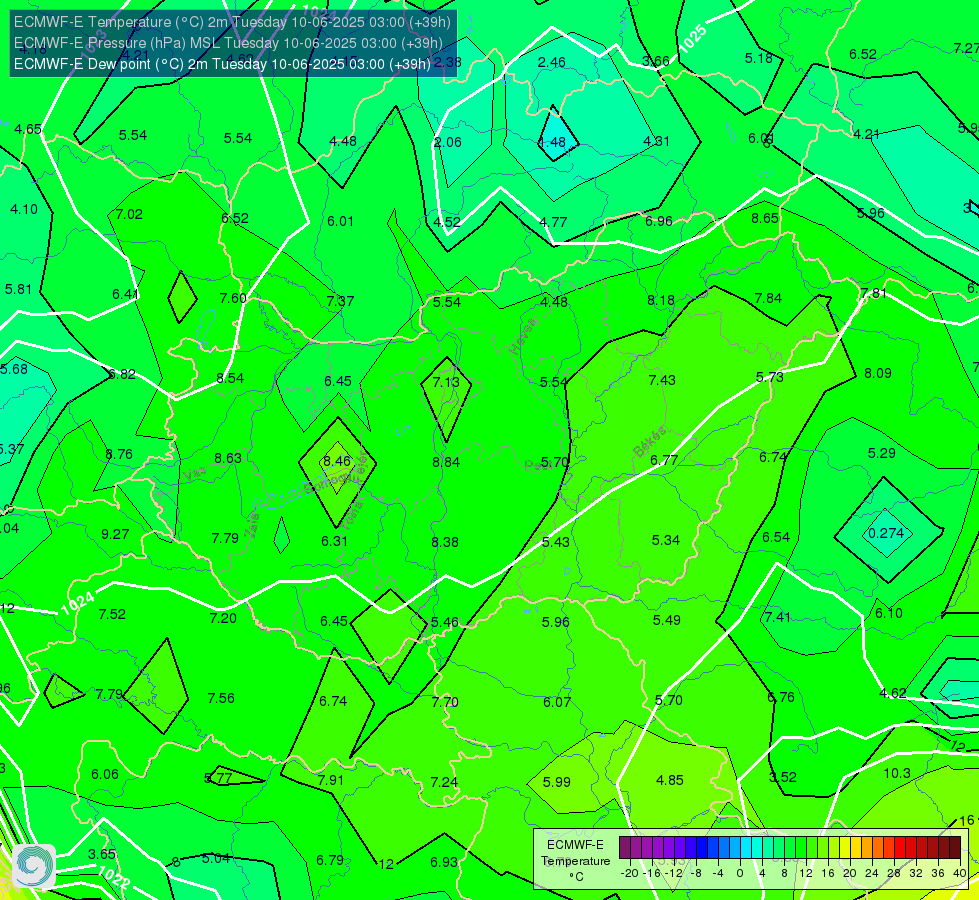Screen dimensions: 979x900
Task: Click the 6.10 dew point value
Action: click(x=888, y=613)
